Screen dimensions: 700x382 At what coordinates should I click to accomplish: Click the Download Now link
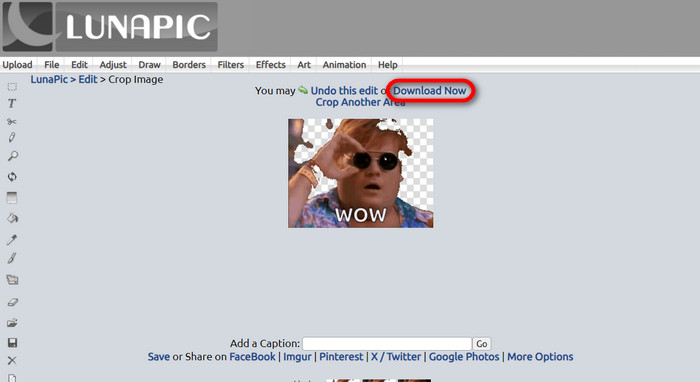(x=429, y=91)
